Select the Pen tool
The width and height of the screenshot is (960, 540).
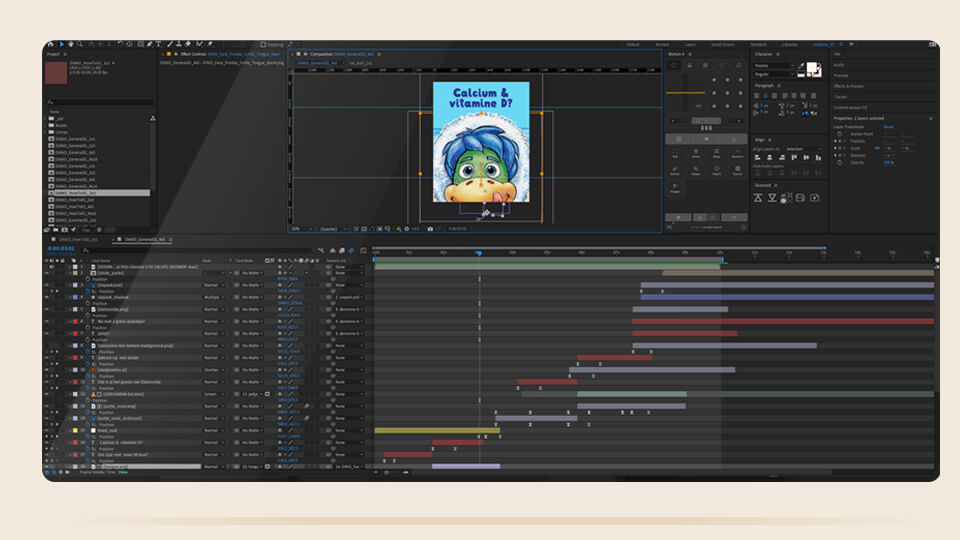(149, 45)
